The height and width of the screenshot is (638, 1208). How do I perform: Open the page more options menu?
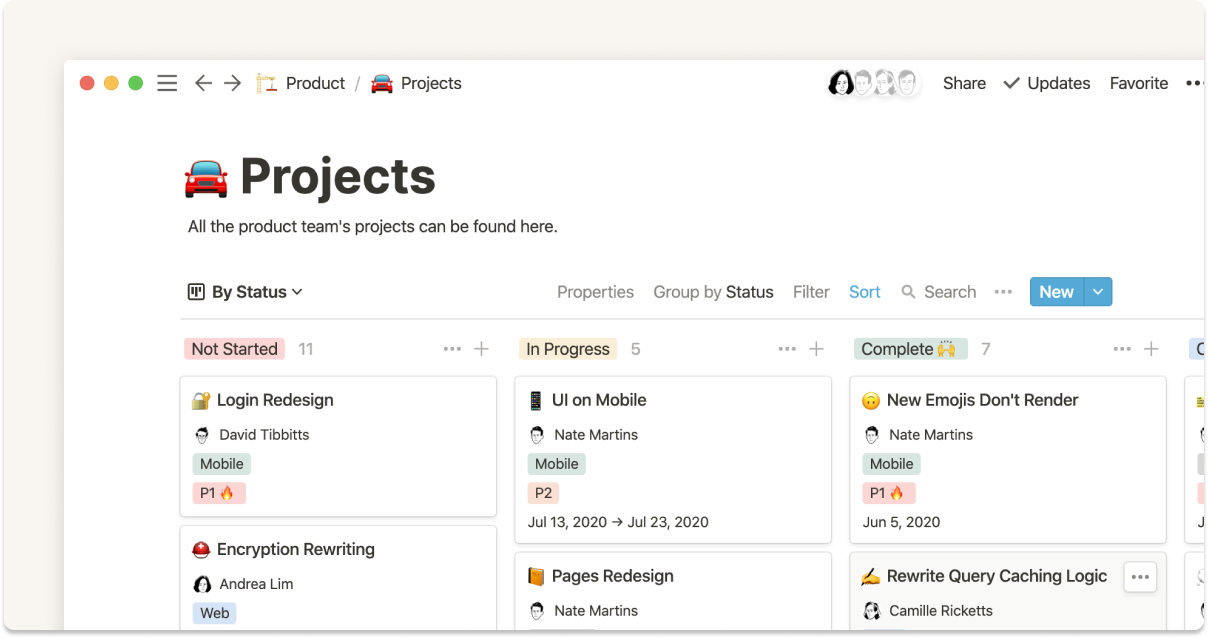[1193, 83]
